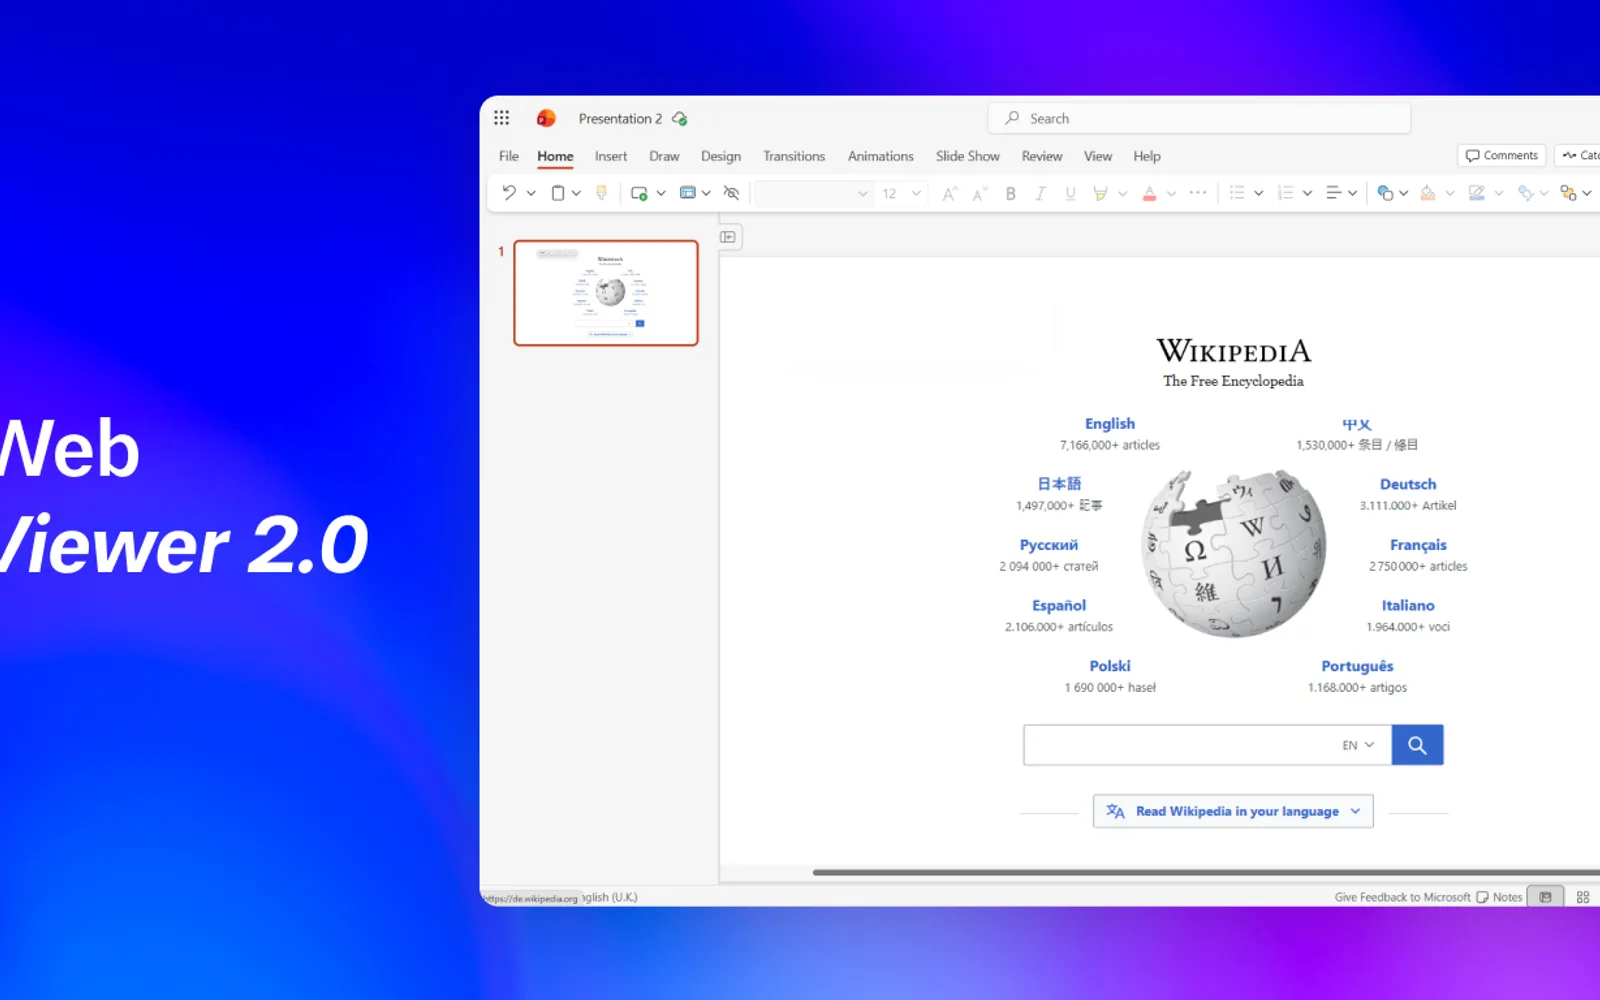Viewport: 1600px width, 1000px height.
Task: Click the Shape Outline pen icon
Action: coord(1477,193)
